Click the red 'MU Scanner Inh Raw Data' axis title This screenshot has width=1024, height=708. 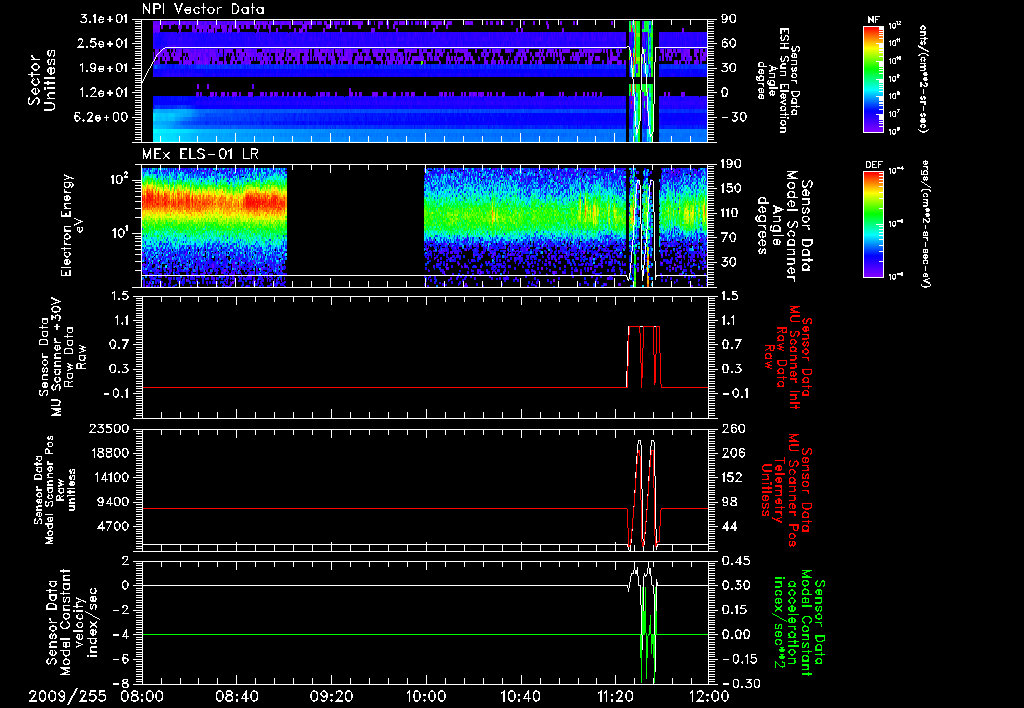pyautogui.click(x=787, y=357)
